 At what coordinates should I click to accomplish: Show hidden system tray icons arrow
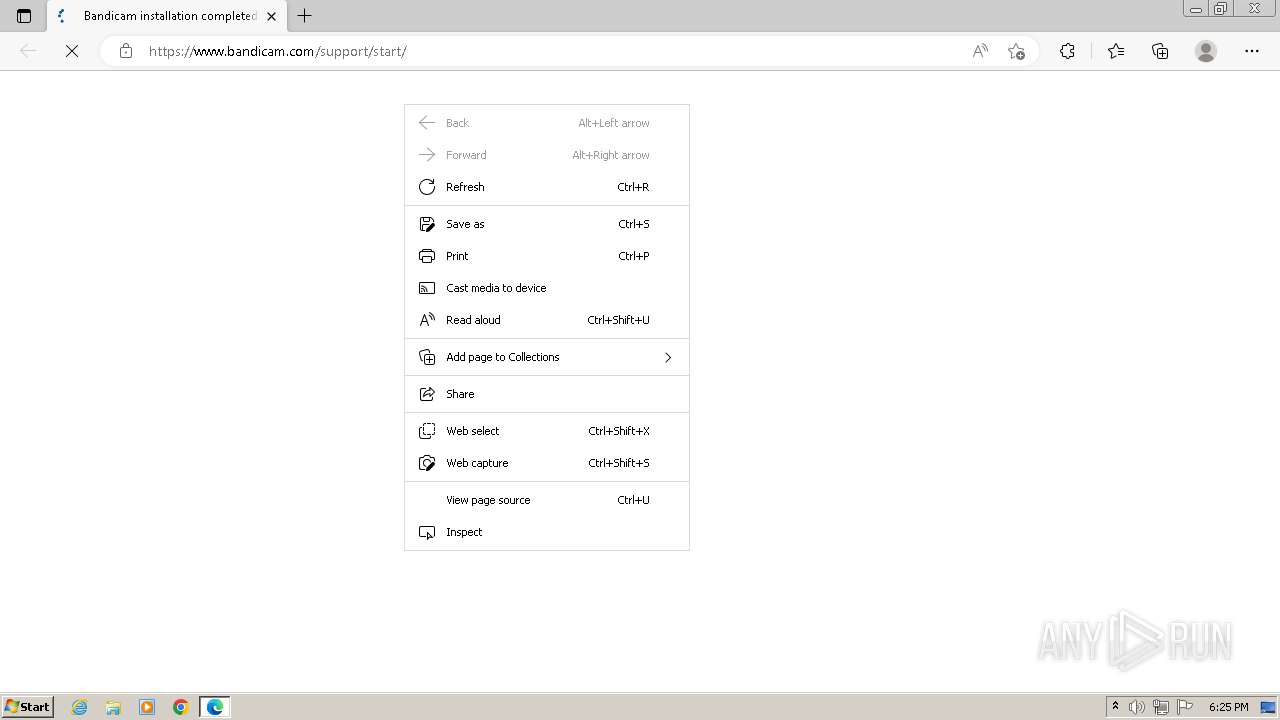click(1115, 707)
